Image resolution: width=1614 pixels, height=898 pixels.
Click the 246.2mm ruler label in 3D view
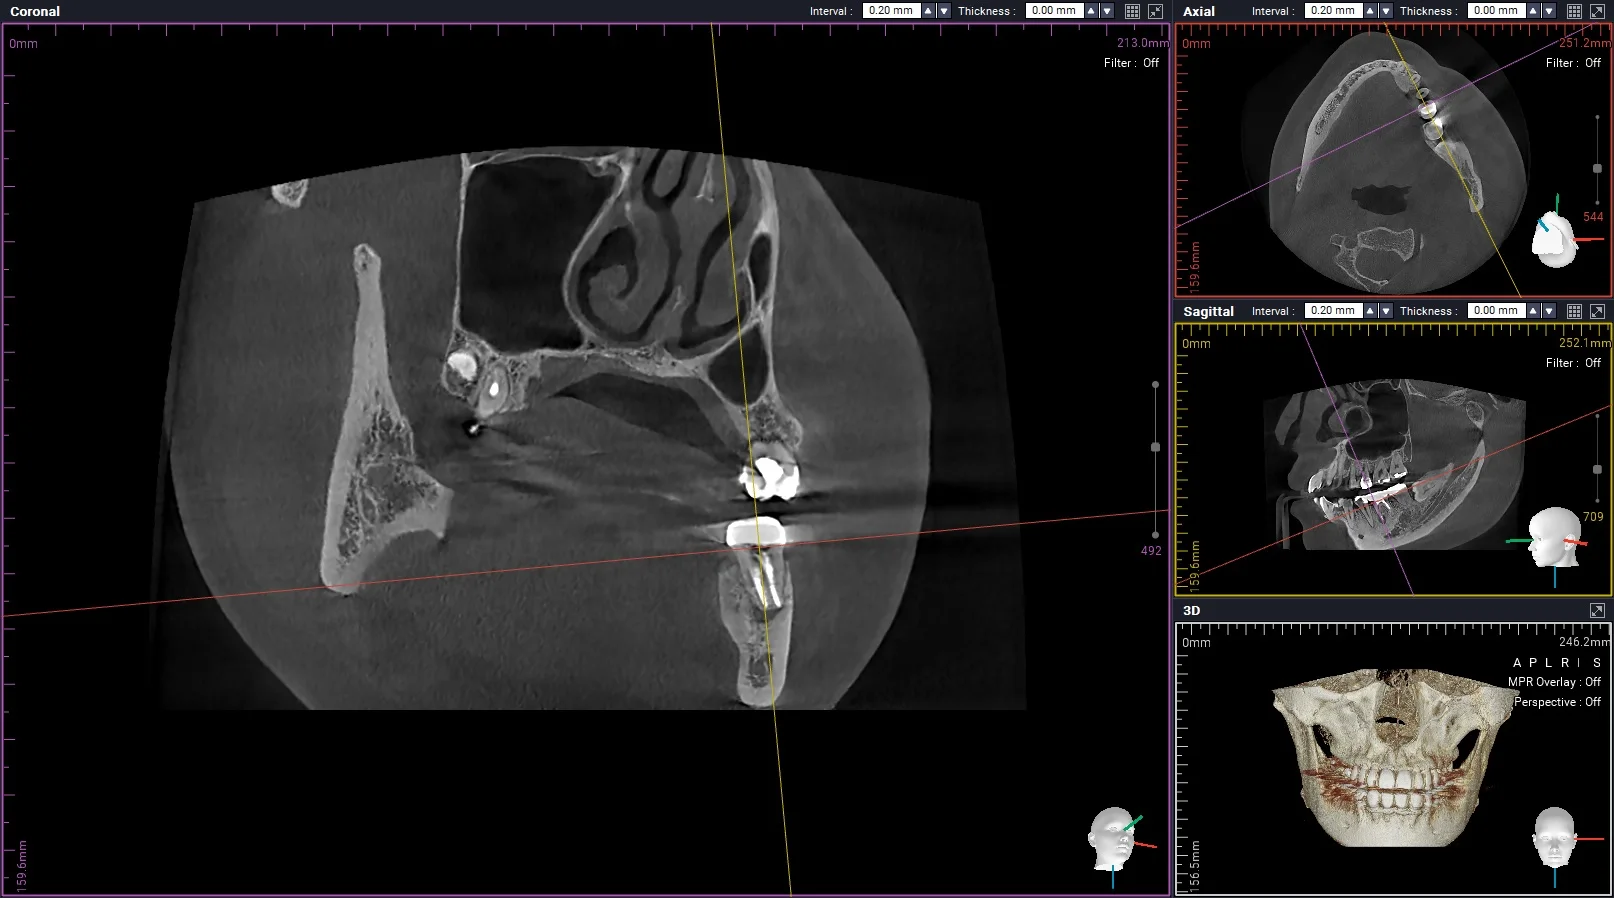tap(1584, 642)
